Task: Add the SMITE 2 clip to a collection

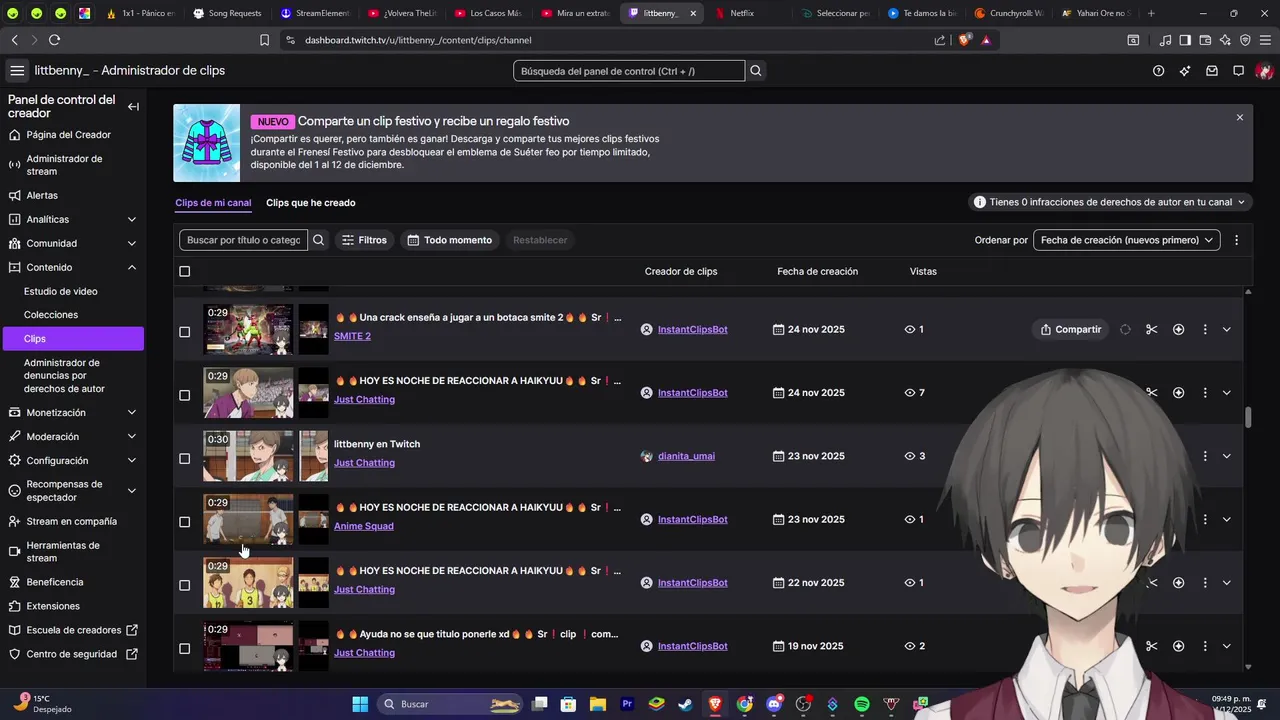Action: coord(1179,330)
